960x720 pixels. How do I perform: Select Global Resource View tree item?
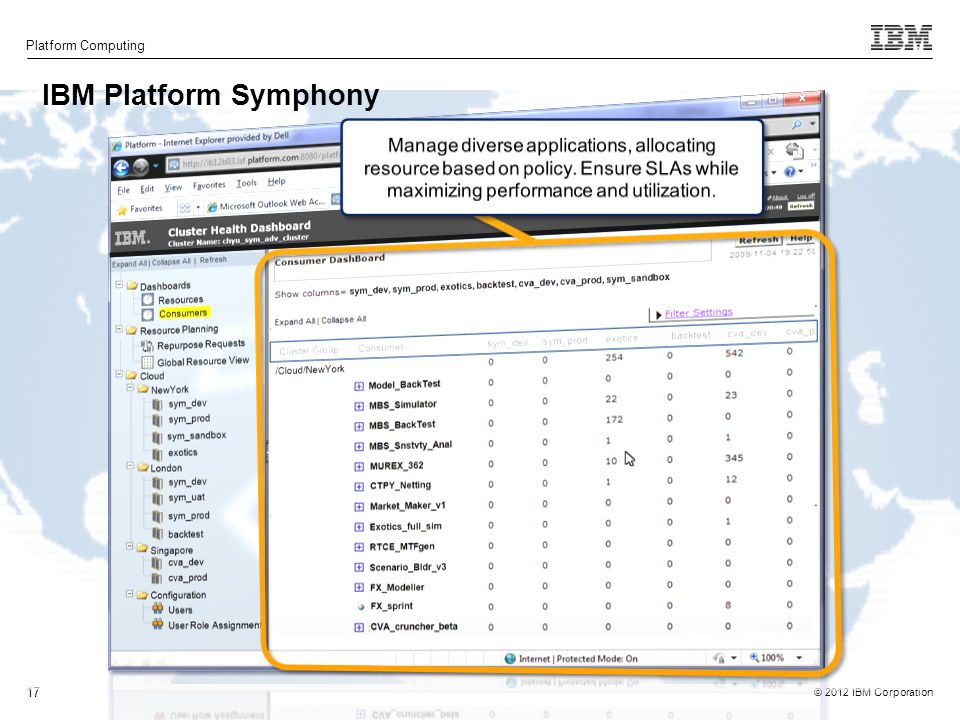click(x=203, y=361)
